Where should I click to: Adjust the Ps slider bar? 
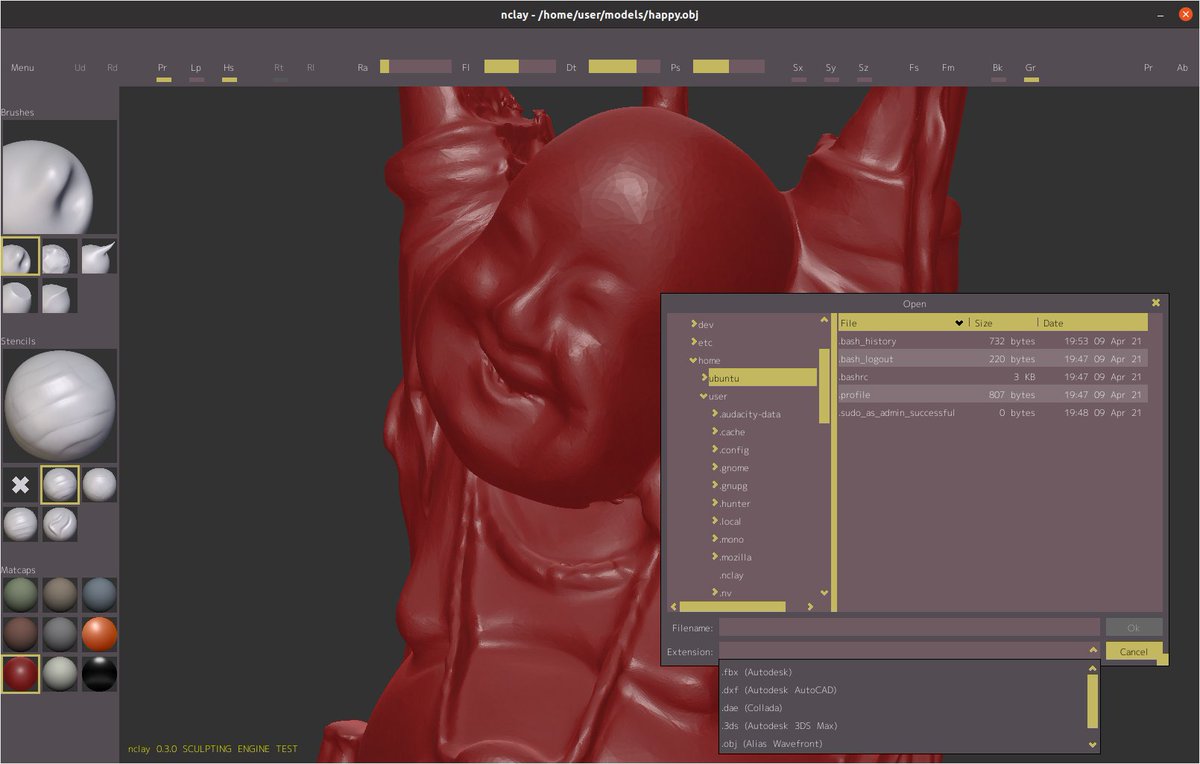(x=728, y=67)
